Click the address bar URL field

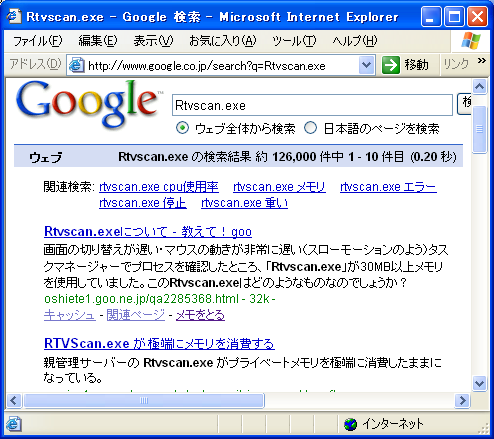[220, 65]
